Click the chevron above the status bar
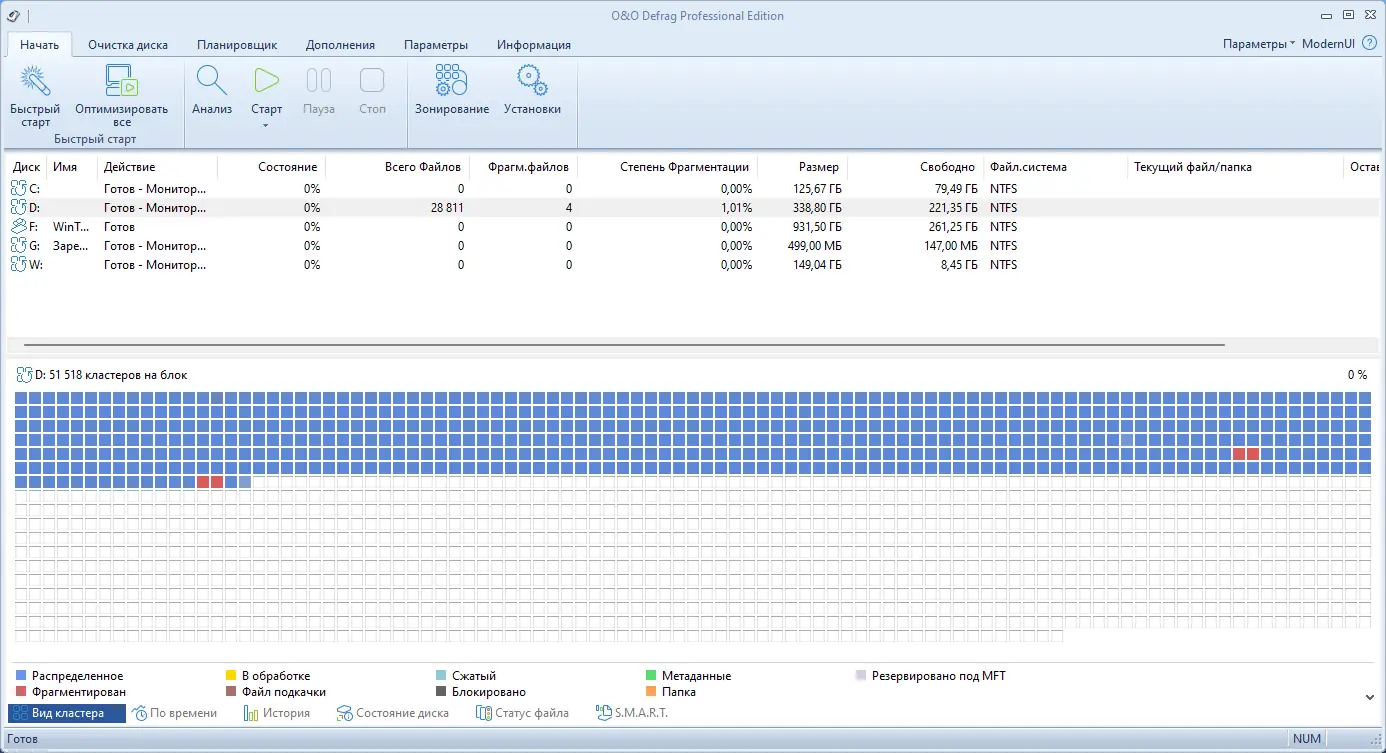The image size is (1386, 753). click(x=1370, y=695)
